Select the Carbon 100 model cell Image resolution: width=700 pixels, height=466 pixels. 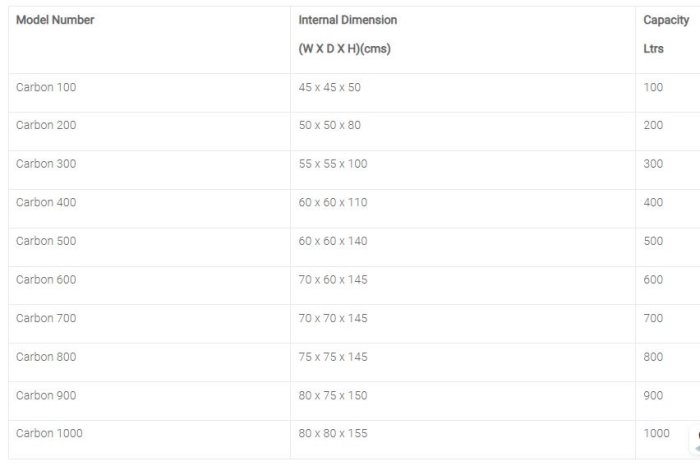46,88
